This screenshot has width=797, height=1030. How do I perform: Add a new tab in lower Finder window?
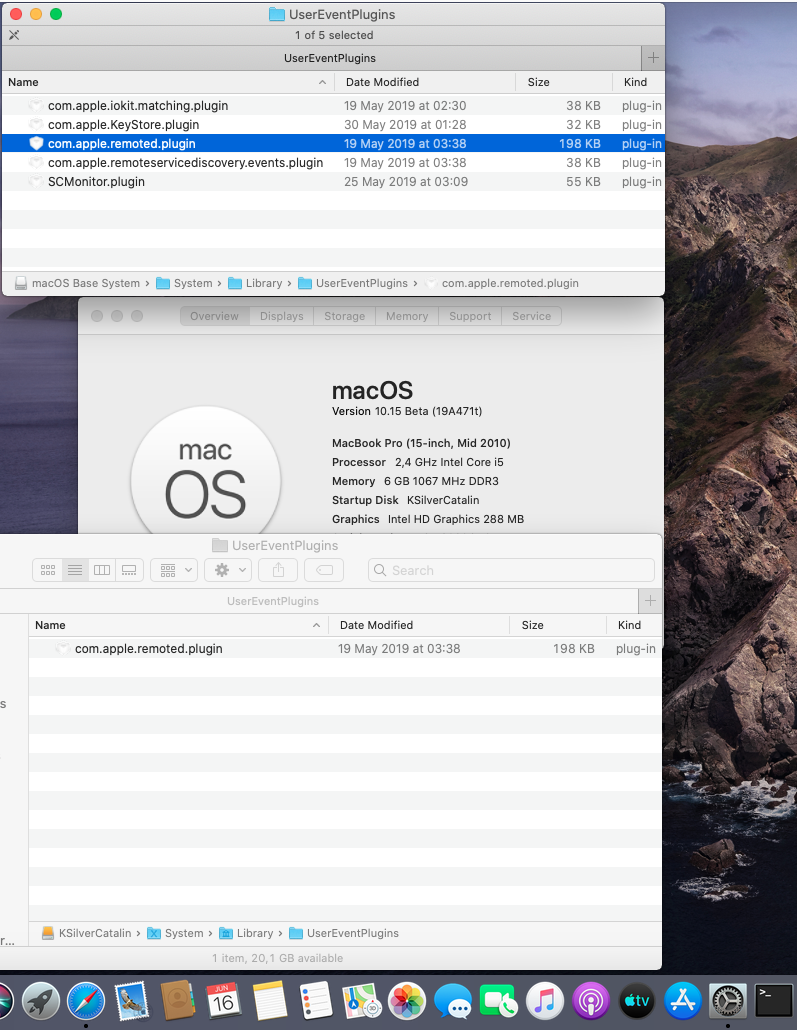click(x=650, y=601)
